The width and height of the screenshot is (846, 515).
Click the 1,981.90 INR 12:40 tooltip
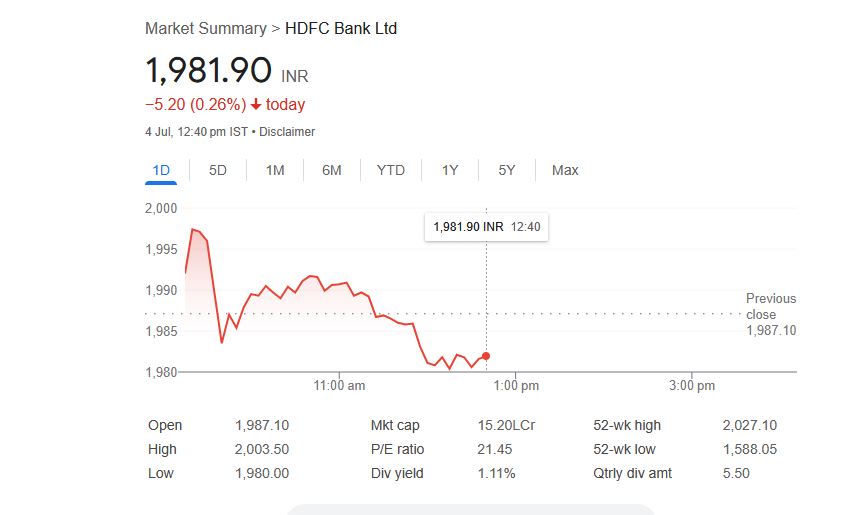click(487, 227)
